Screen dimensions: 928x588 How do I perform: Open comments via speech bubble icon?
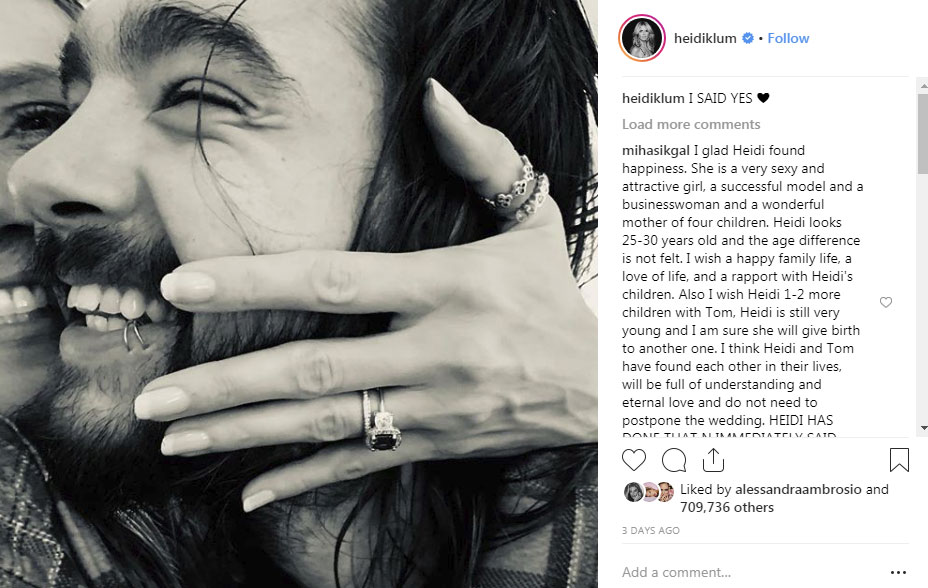tap(674, 460)
